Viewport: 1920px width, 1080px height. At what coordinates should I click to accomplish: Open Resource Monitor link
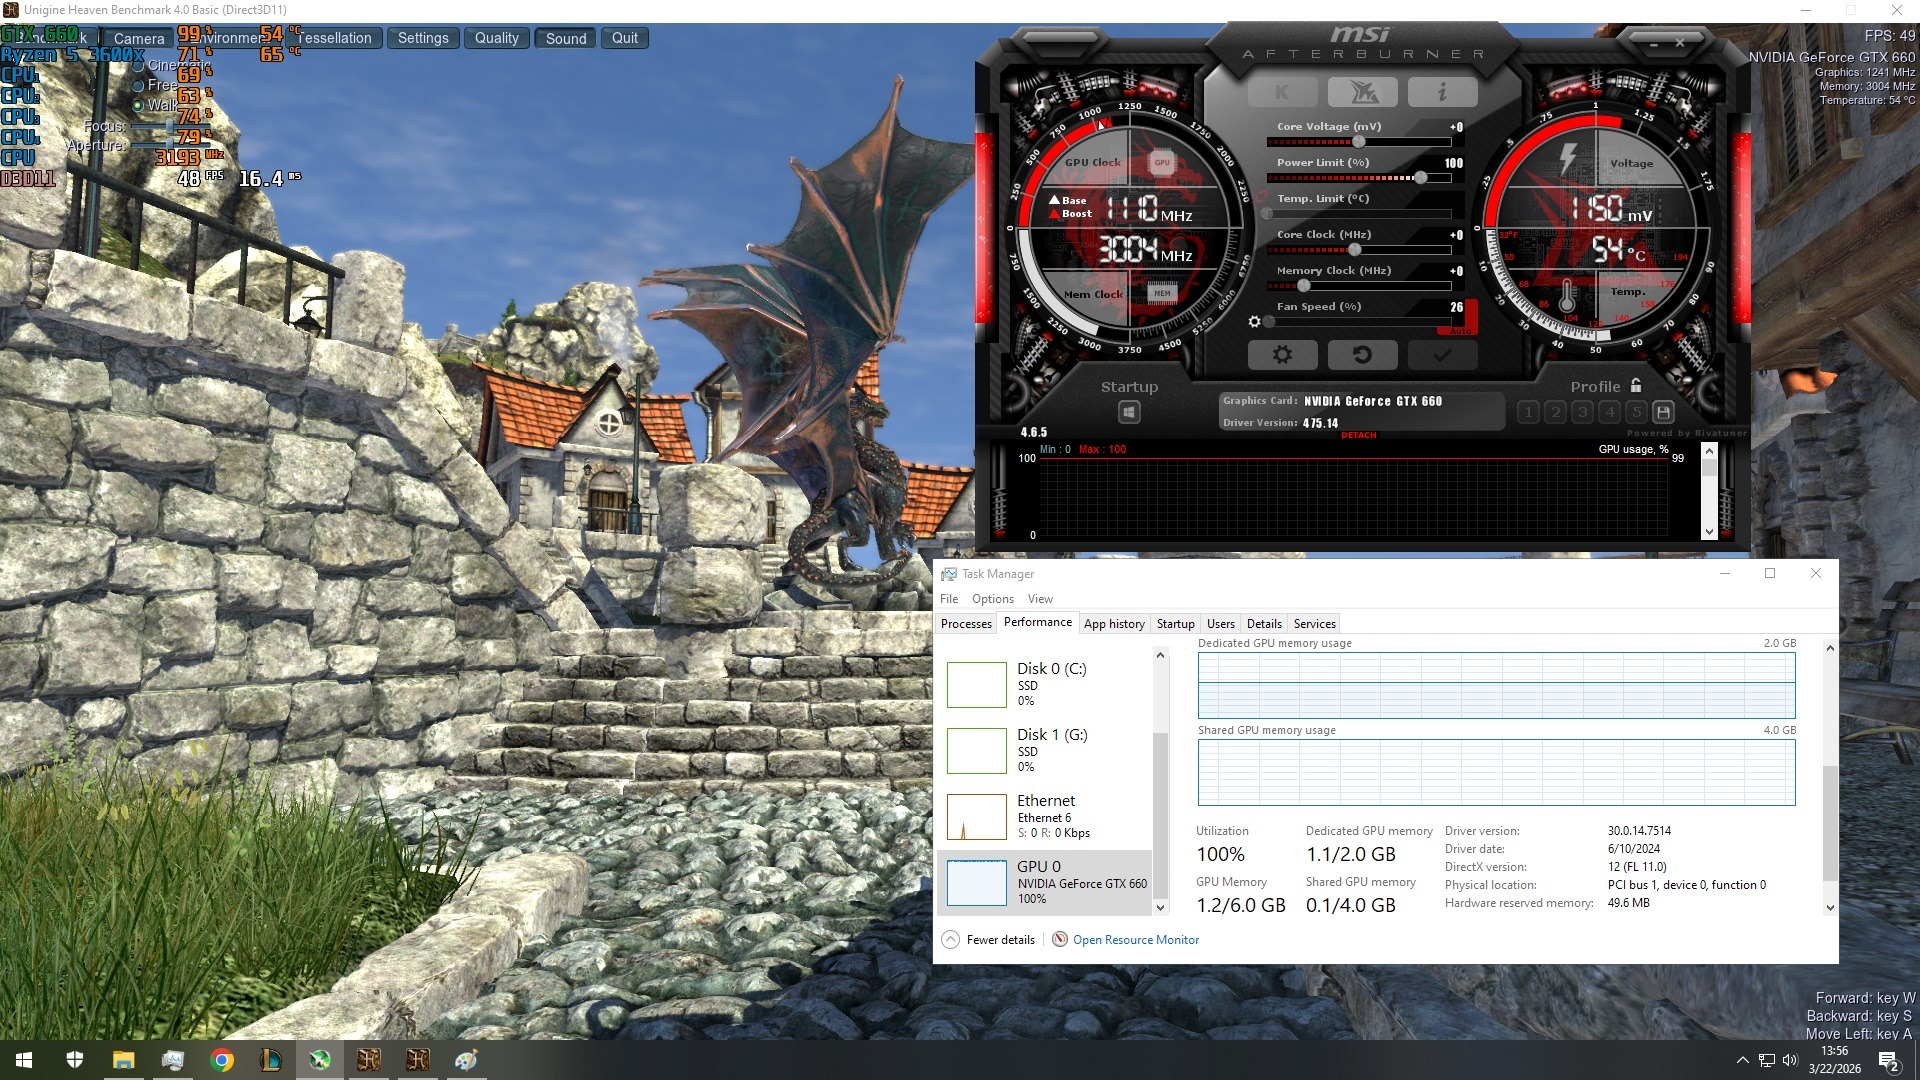(x=1135, y=940)
